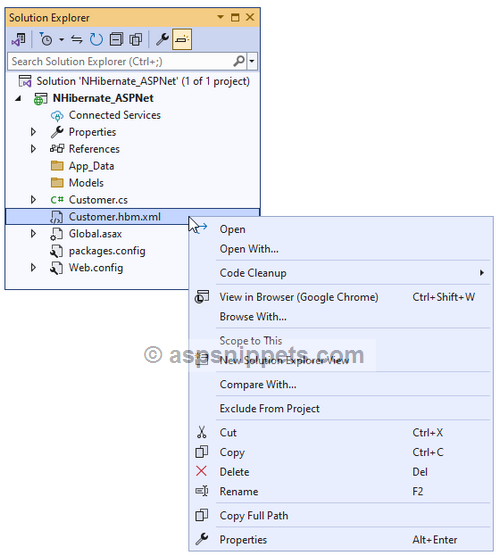Click inside Search Solution Explorer field
The height and width of the screenshot is (556, 500).
pos(121,61)
